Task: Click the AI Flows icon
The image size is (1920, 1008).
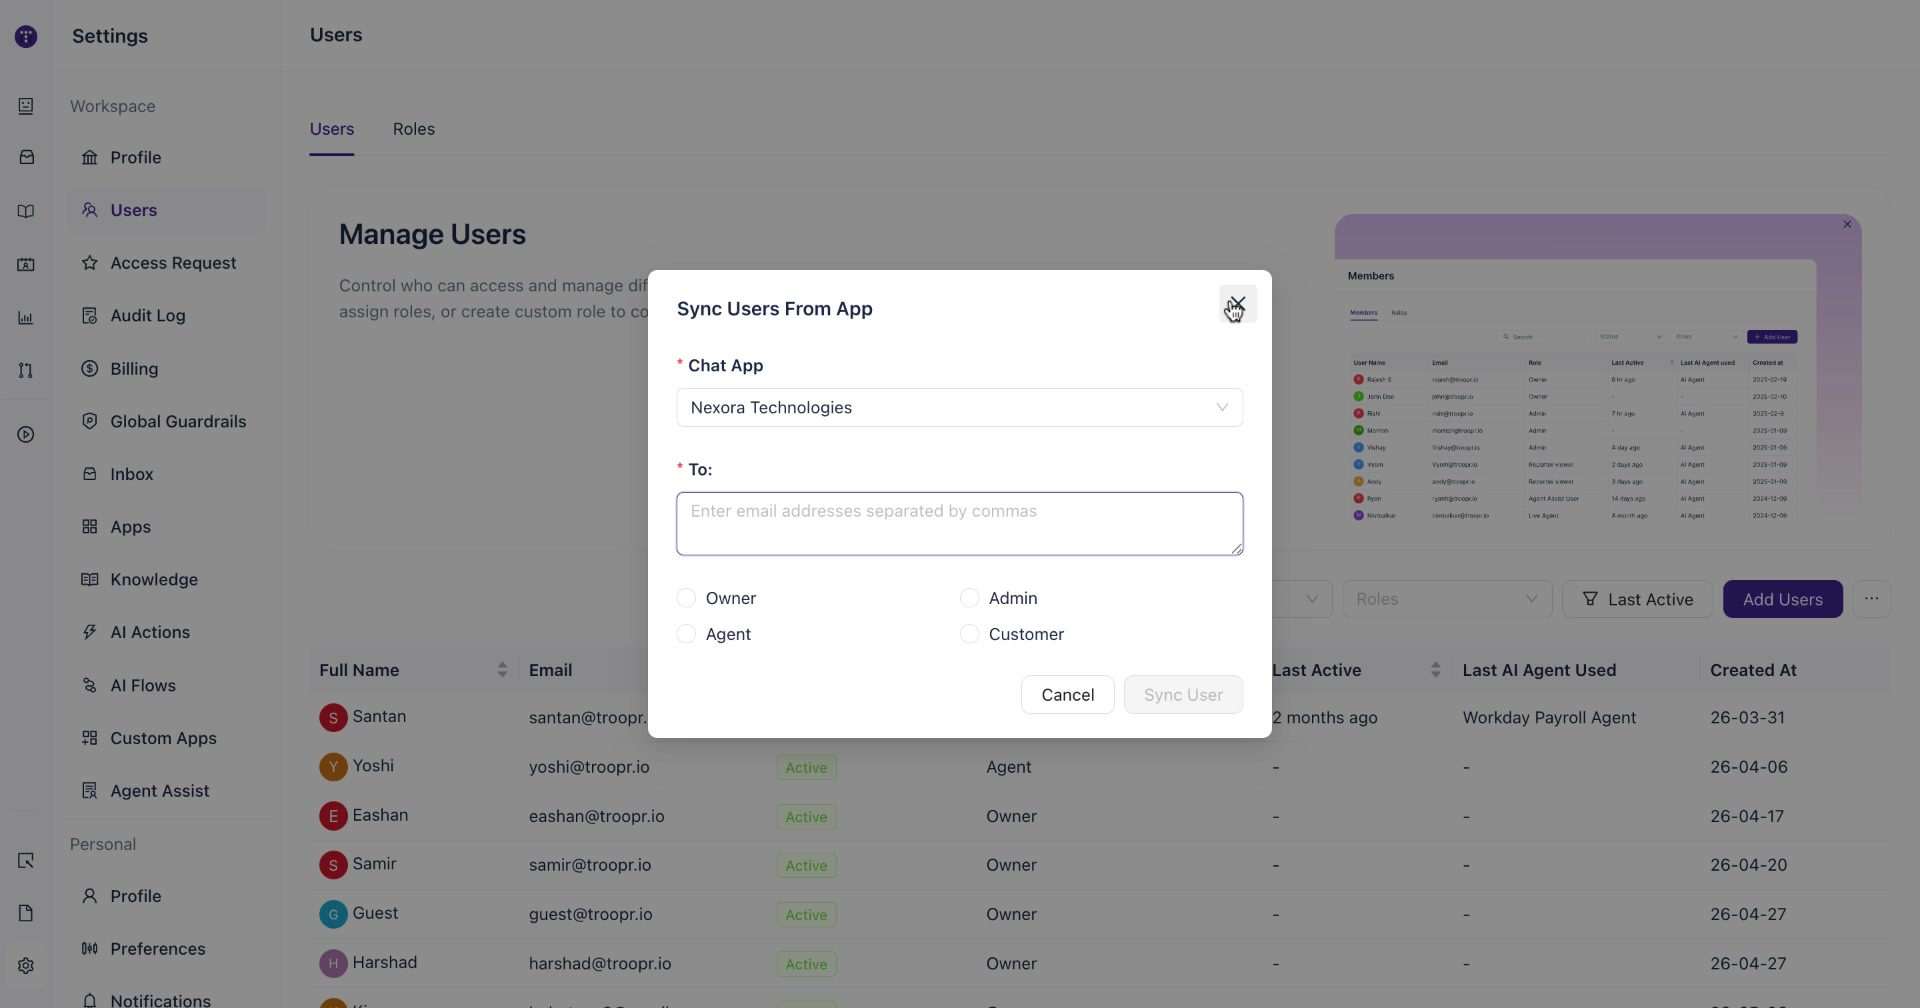Action: (90, 686)
